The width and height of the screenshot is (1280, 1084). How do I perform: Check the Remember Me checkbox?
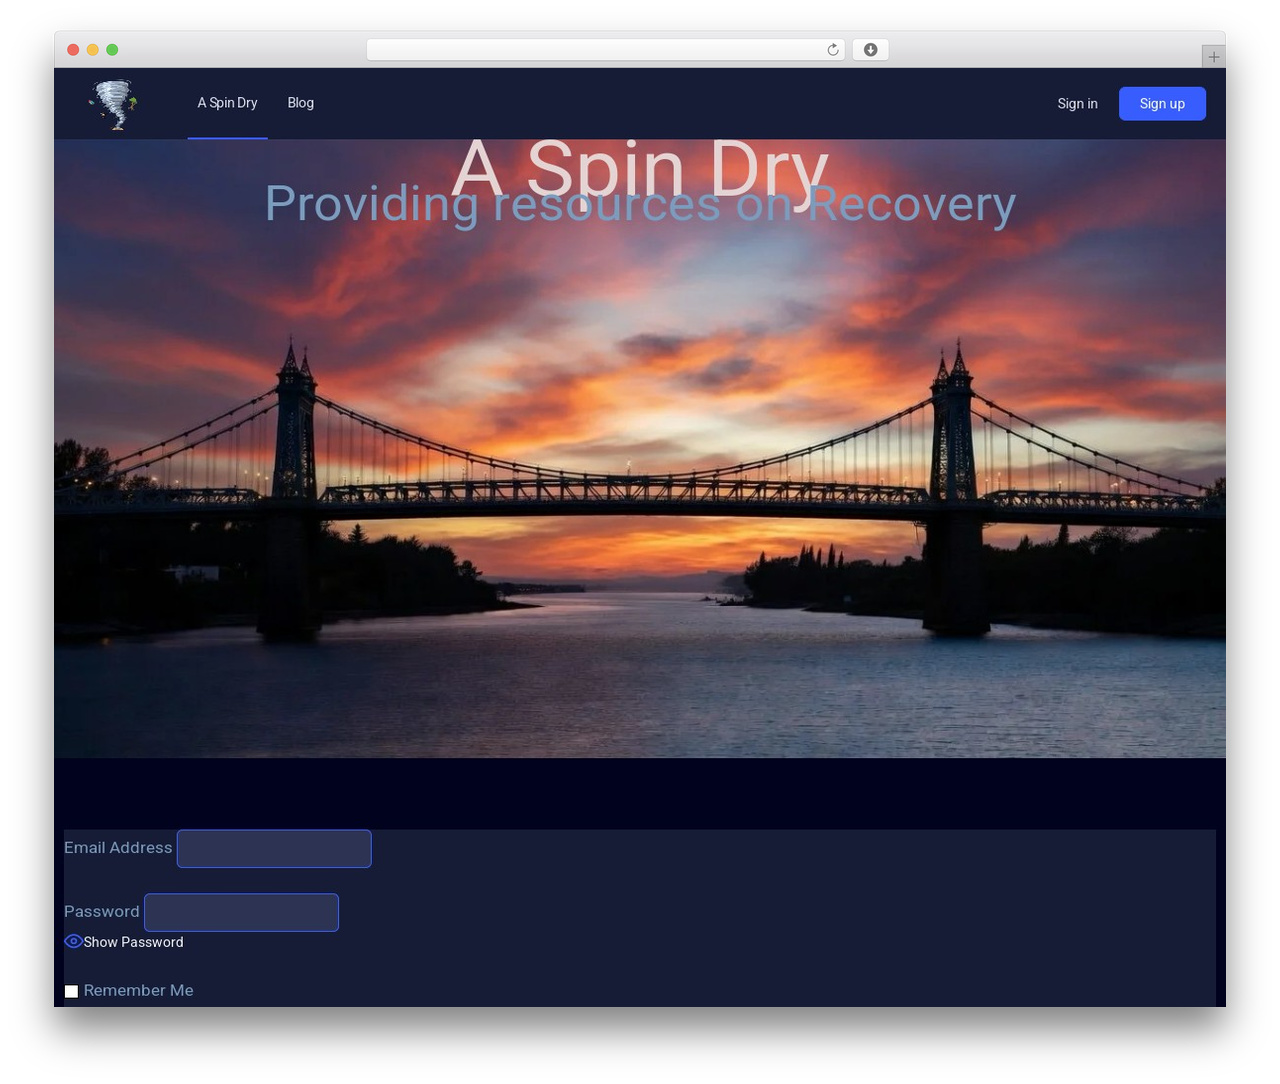[x=71, y=991]
